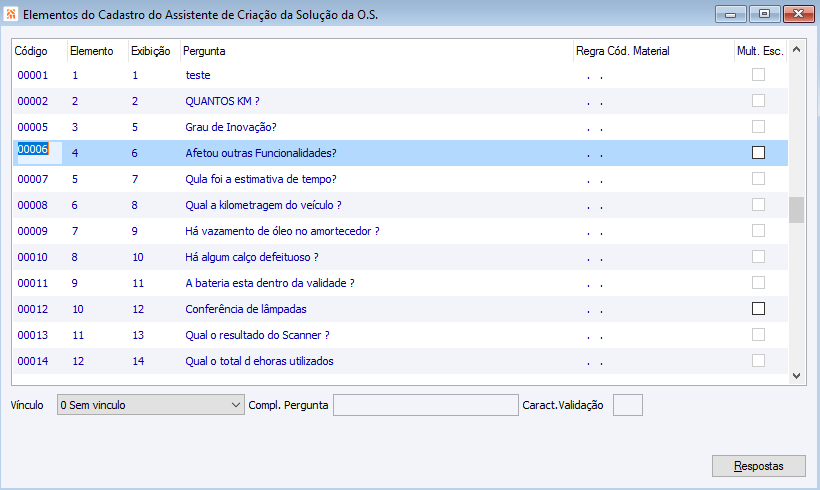Image resolution: width=820 pixels, height=490 pixels.
Task: Maximize the Elementos do Cadastro window
Action: [765, 14]
